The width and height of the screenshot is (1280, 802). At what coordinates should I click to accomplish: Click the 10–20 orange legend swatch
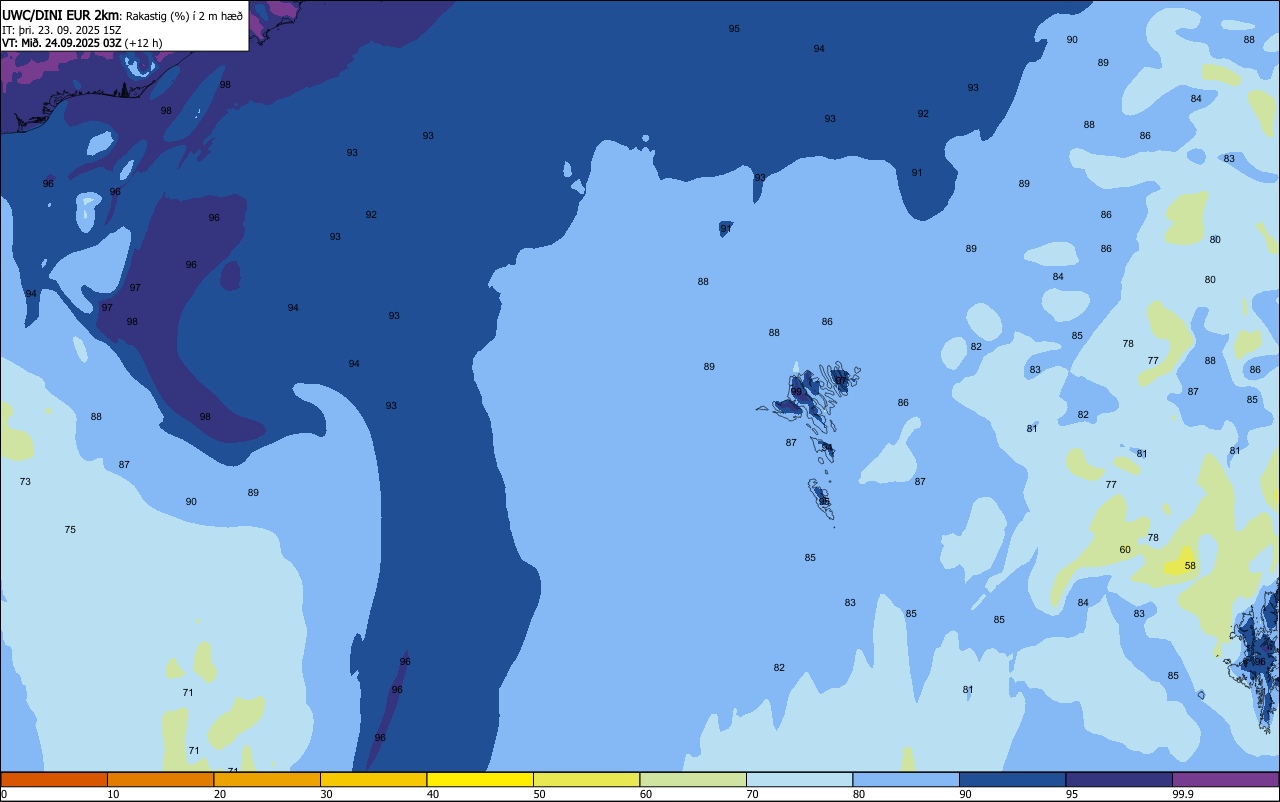pyautogui.click(x=160, y=779)
